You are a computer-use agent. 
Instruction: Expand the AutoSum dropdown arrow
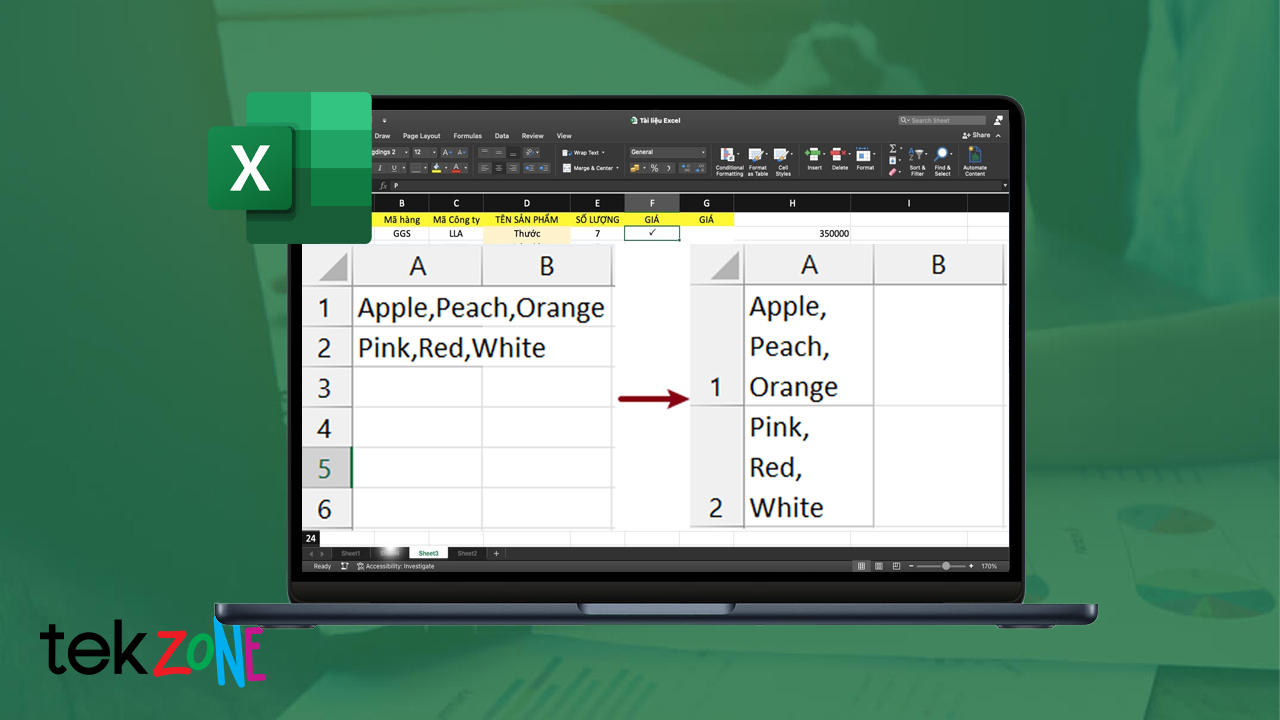tap(901, 148)
